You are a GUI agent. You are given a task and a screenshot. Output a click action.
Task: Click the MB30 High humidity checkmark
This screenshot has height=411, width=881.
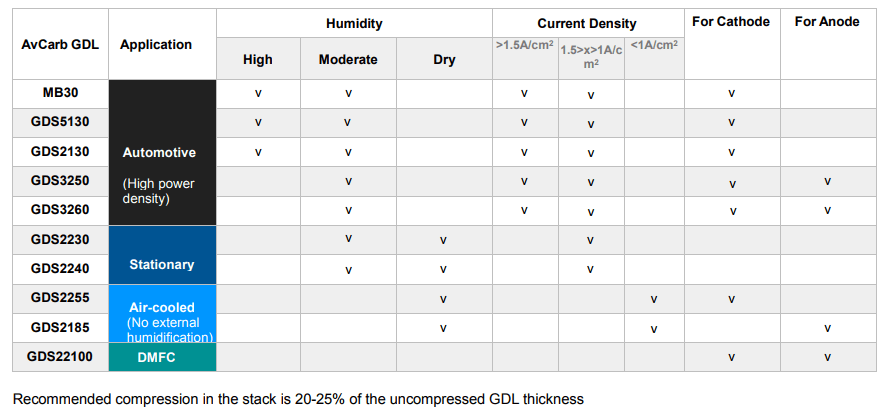[x=258, y=93]
